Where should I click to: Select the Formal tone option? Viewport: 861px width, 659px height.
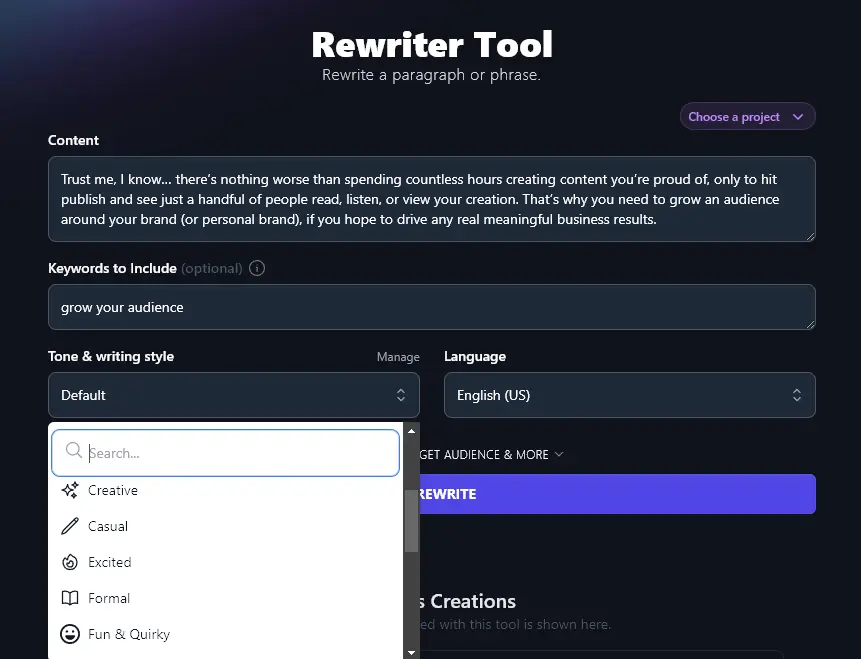click(x=109, y=598)
